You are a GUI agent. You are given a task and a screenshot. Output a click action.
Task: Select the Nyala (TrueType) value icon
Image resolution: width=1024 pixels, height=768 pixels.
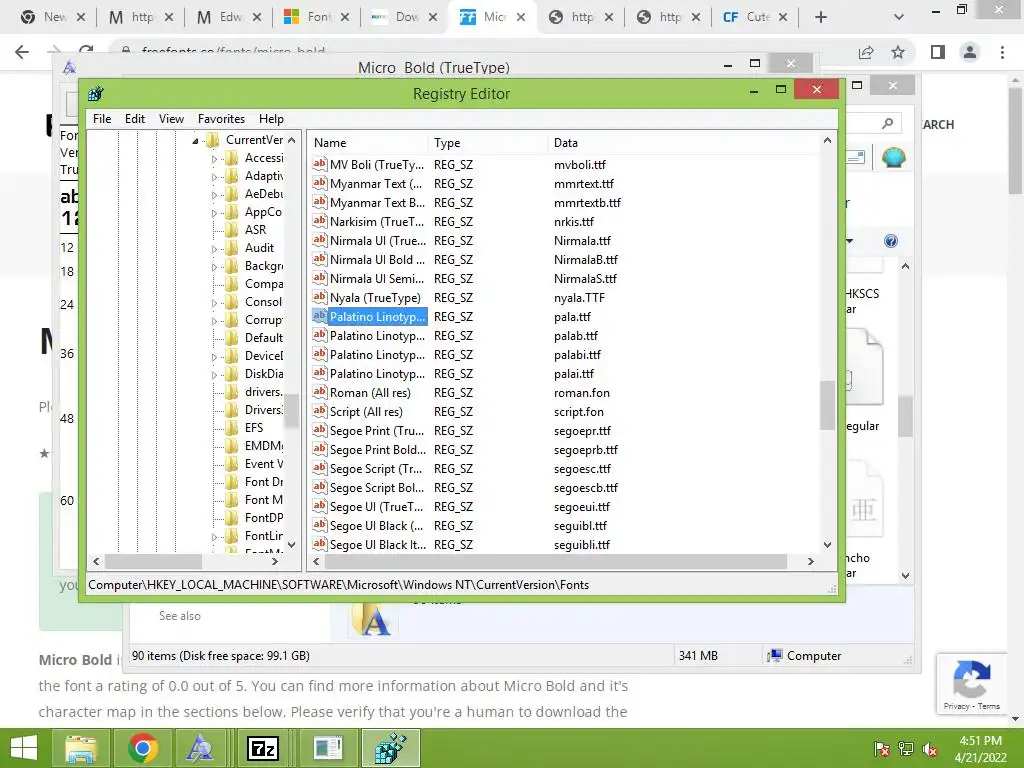coord(319,297)
